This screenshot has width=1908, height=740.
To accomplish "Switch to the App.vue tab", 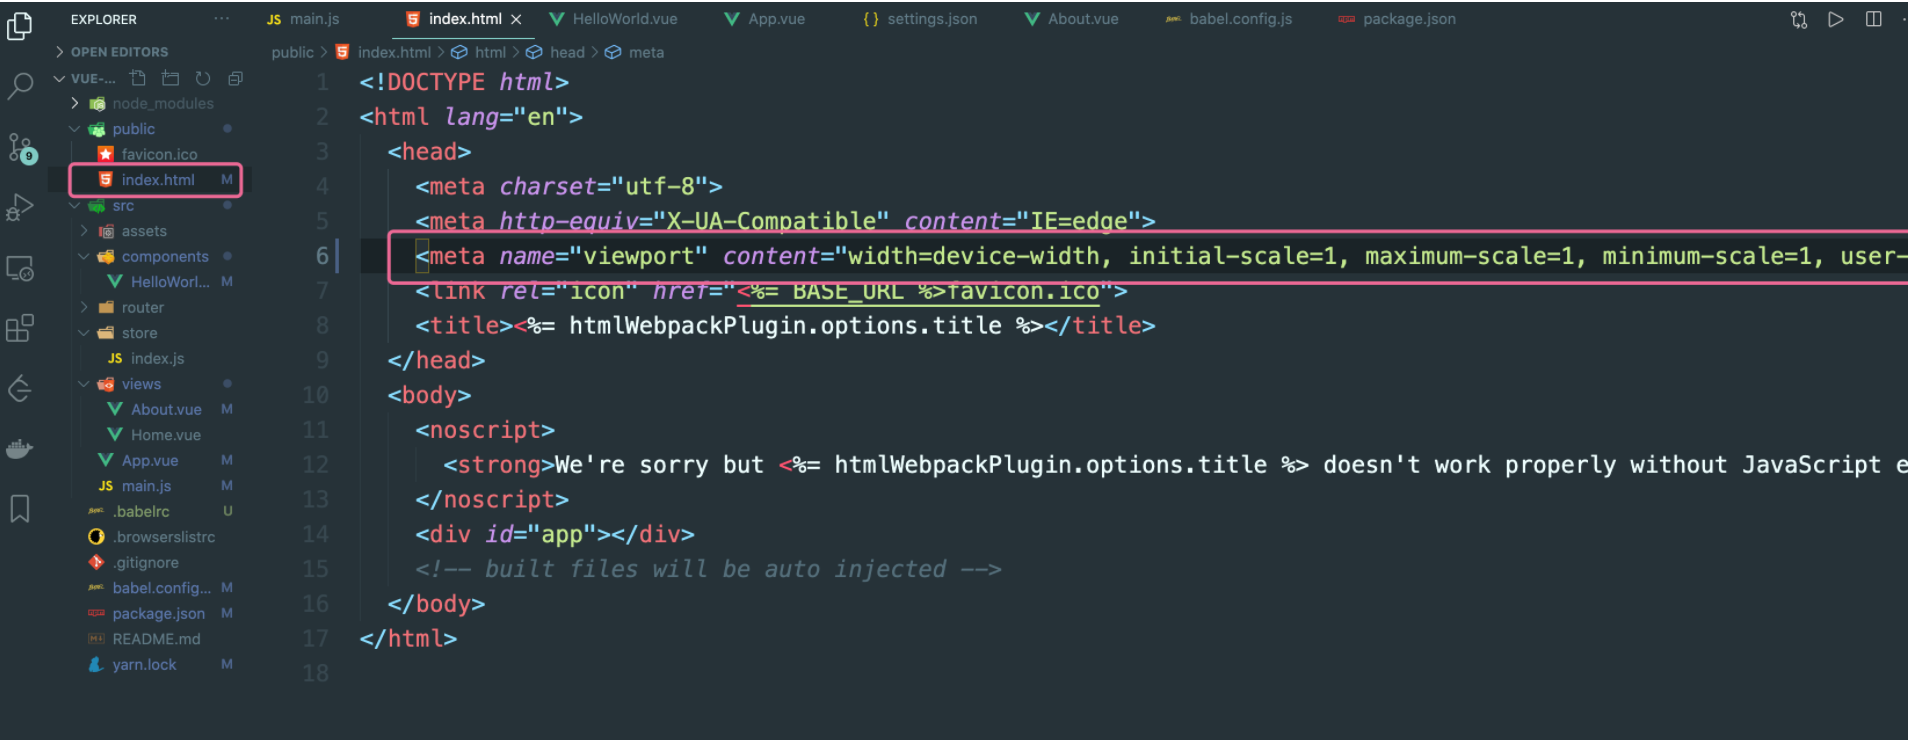I will 765,19.
